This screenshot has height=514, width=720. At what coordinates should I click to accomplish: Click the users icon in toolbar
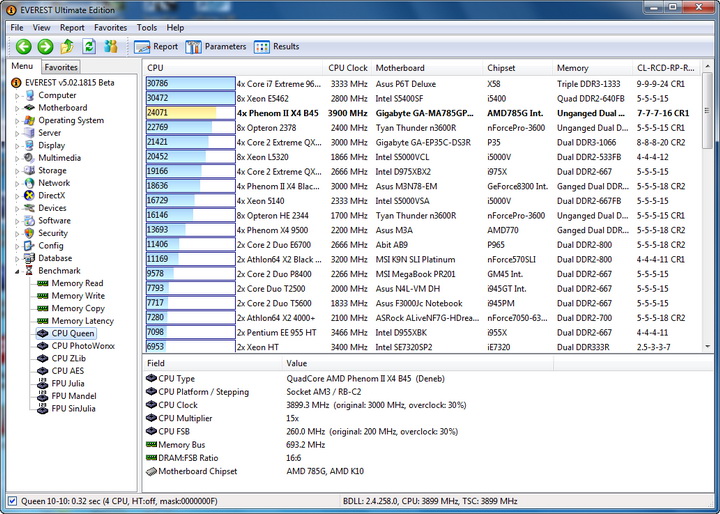pyautogui.click(x=111, y=46)
